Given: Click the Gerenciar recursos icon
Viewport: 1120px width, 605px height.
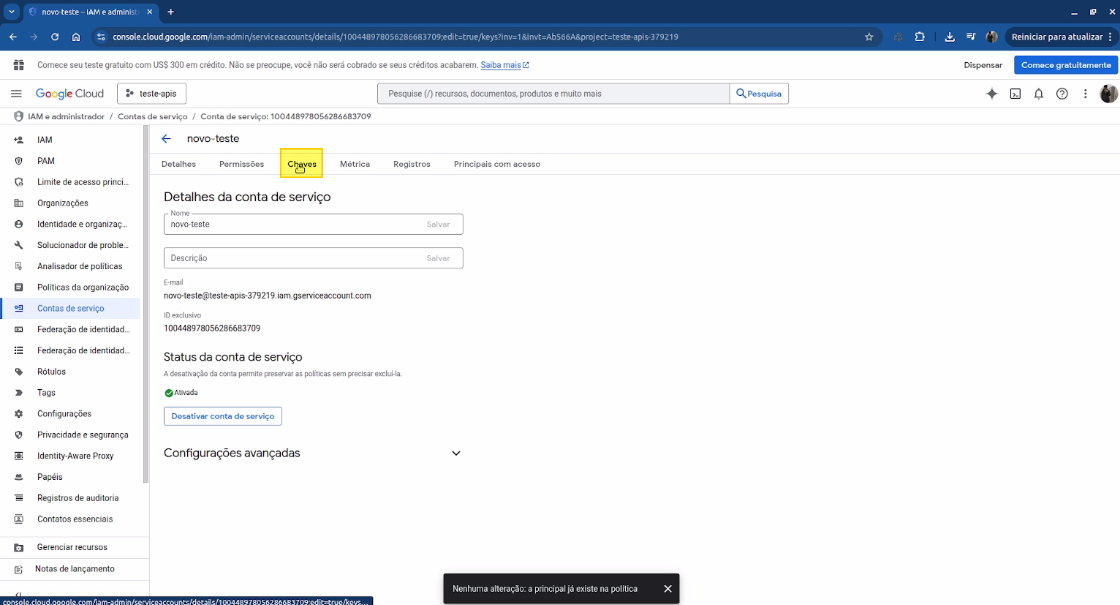Looking at the screenshot, I should click(x=19, y=547).
